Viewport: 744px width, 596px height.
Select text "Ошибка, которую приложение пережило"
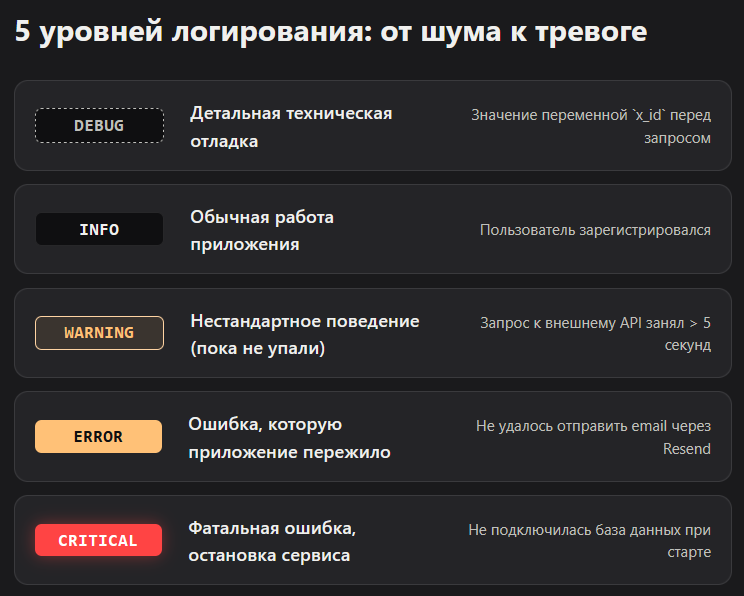(x=289, y=438)
